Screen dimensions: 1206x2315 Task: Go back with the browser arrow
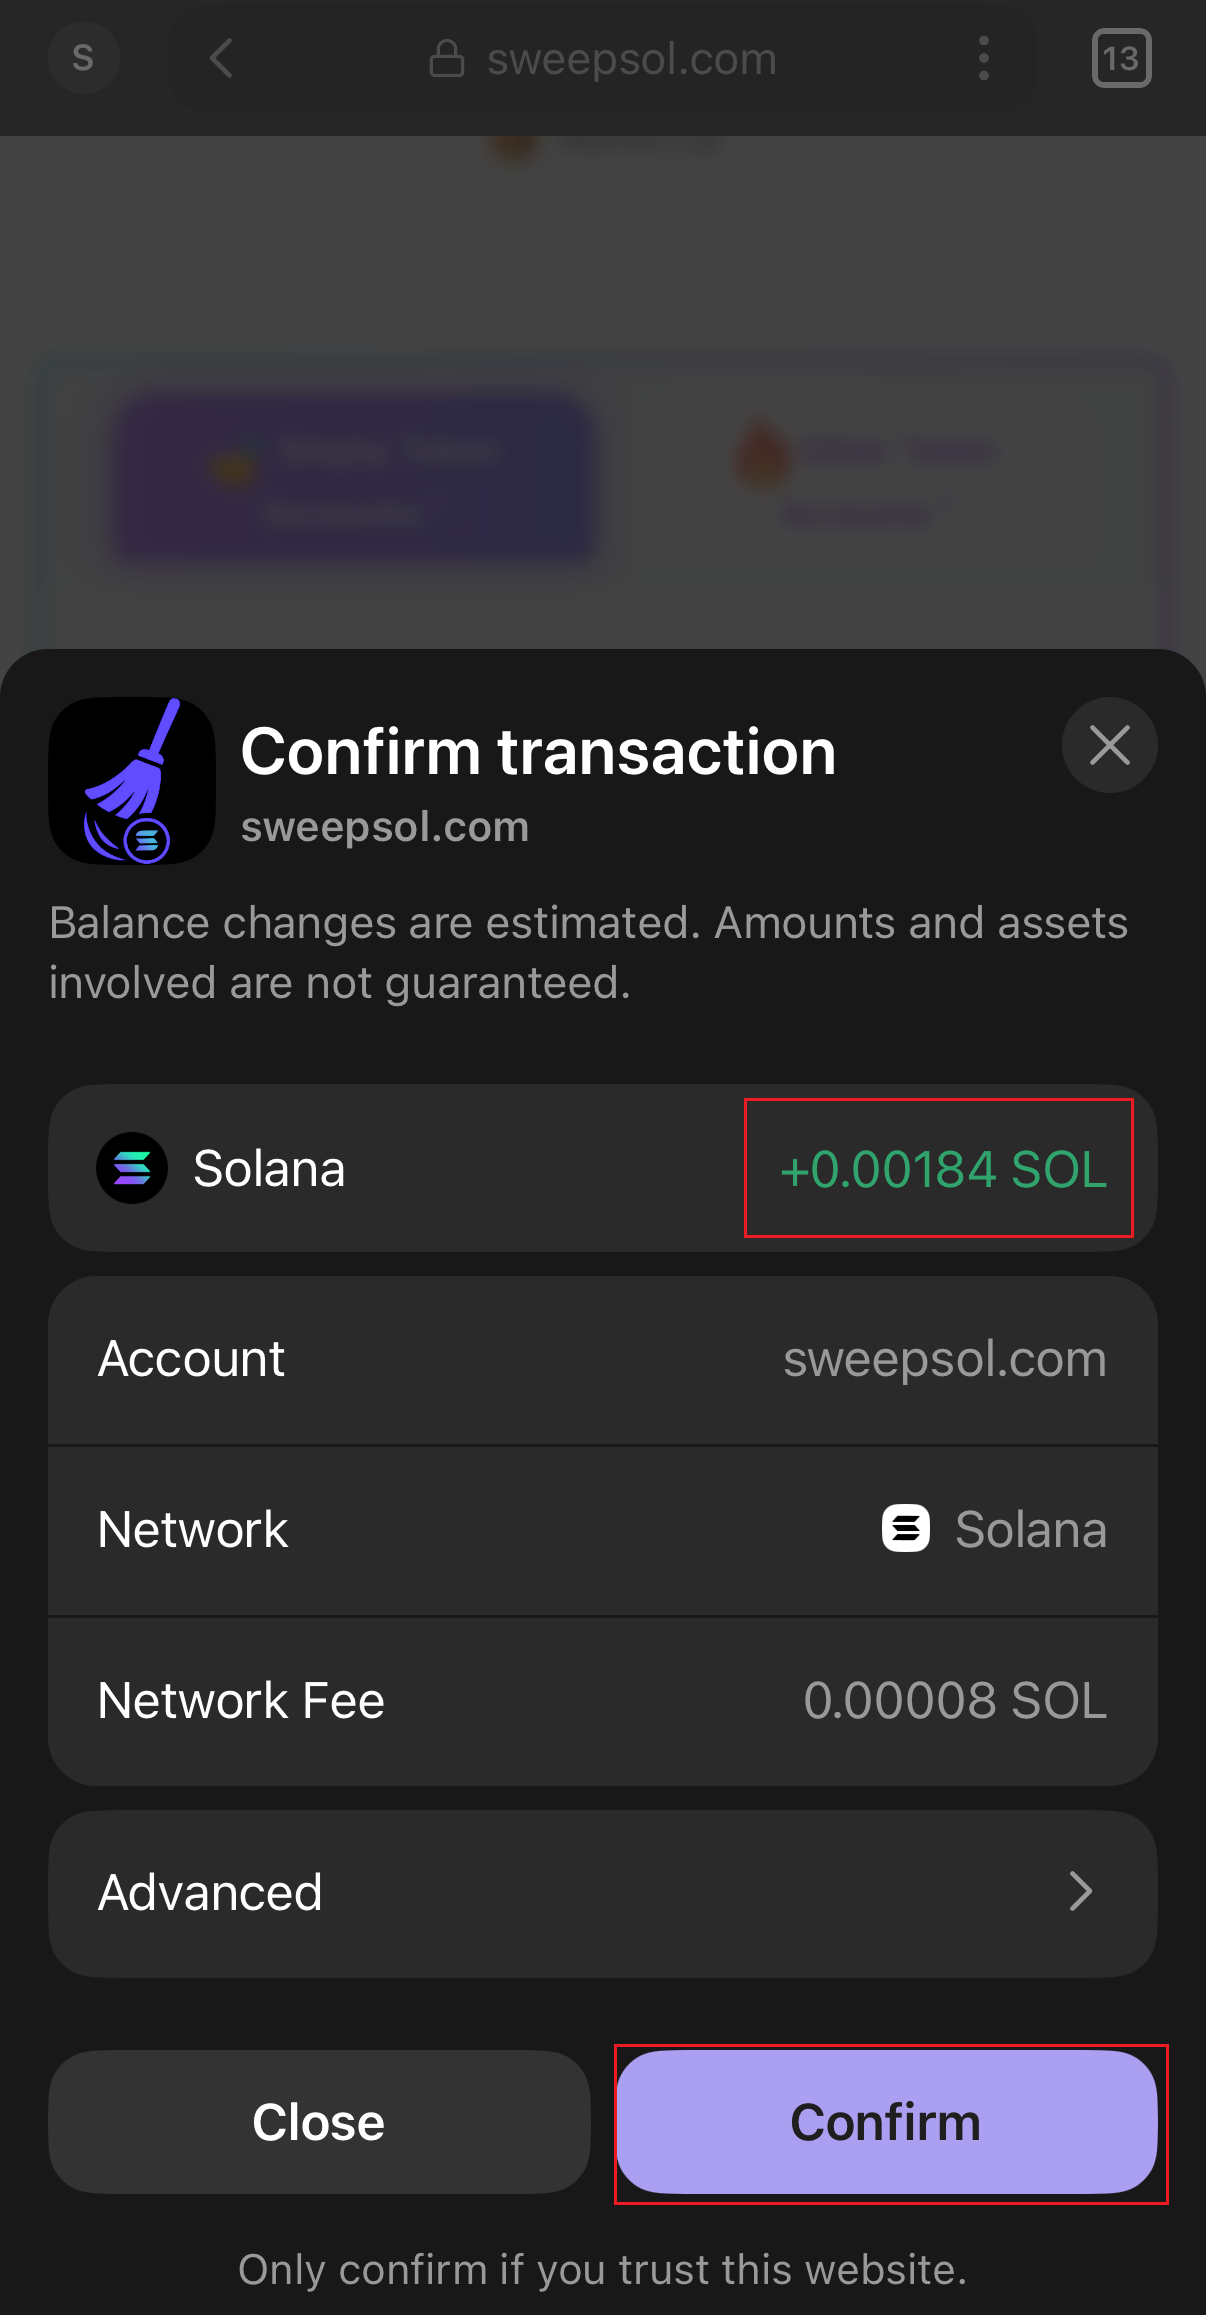[x=221, y=59]
